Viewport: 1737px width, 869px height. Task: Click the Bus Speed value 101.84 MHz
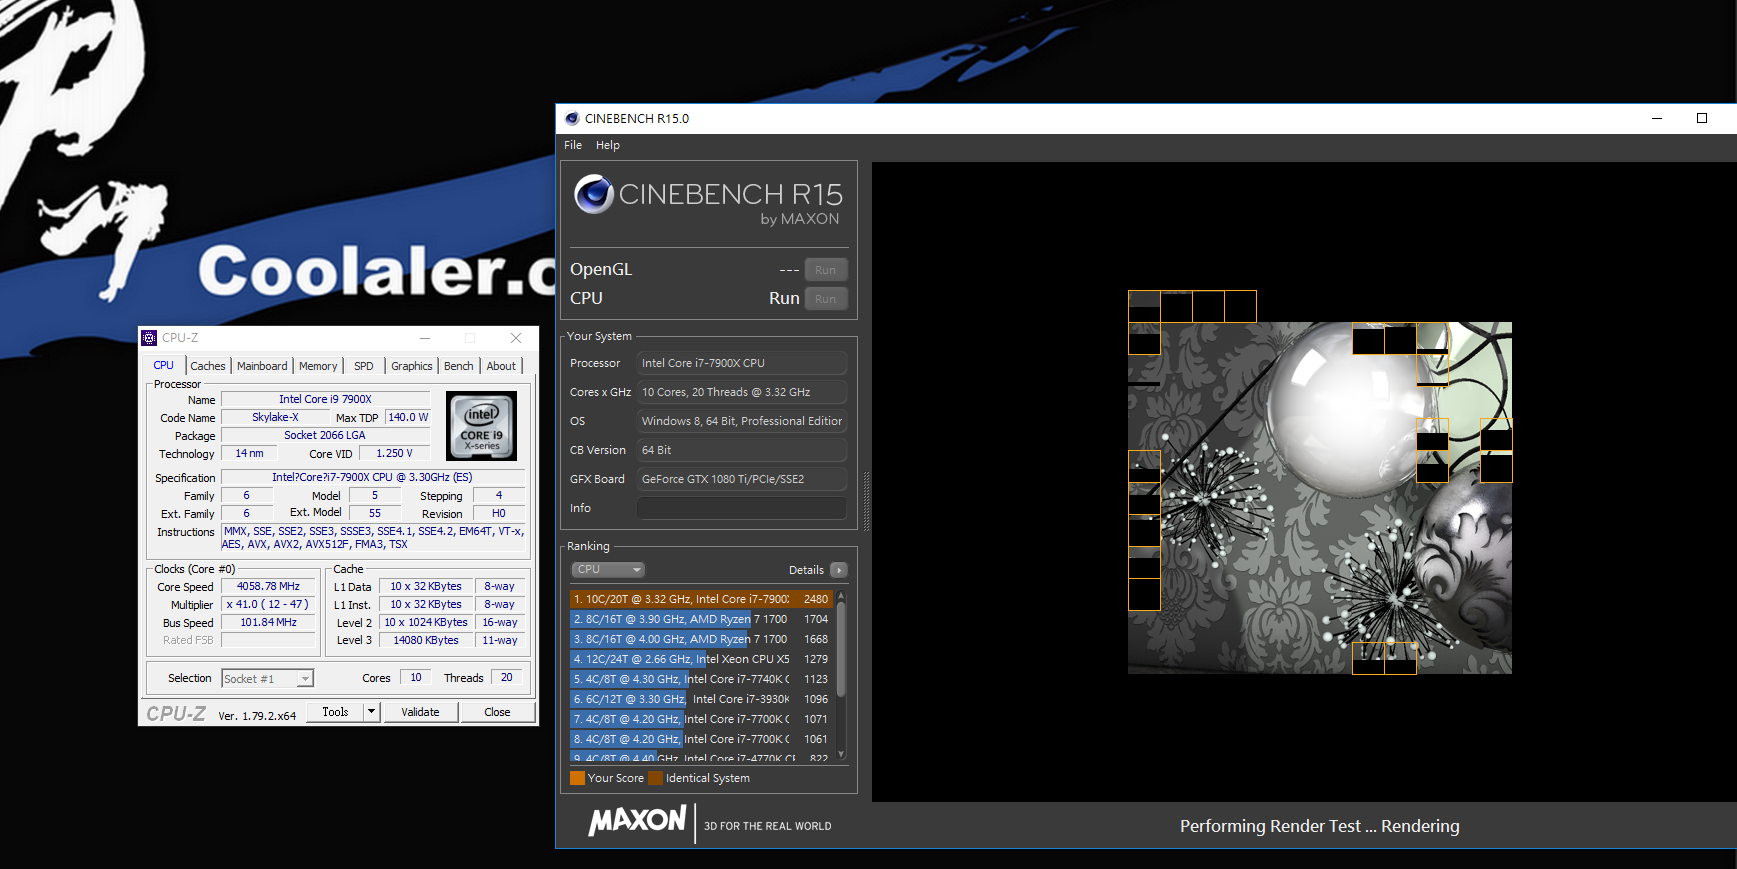click(x=268, y=622)
